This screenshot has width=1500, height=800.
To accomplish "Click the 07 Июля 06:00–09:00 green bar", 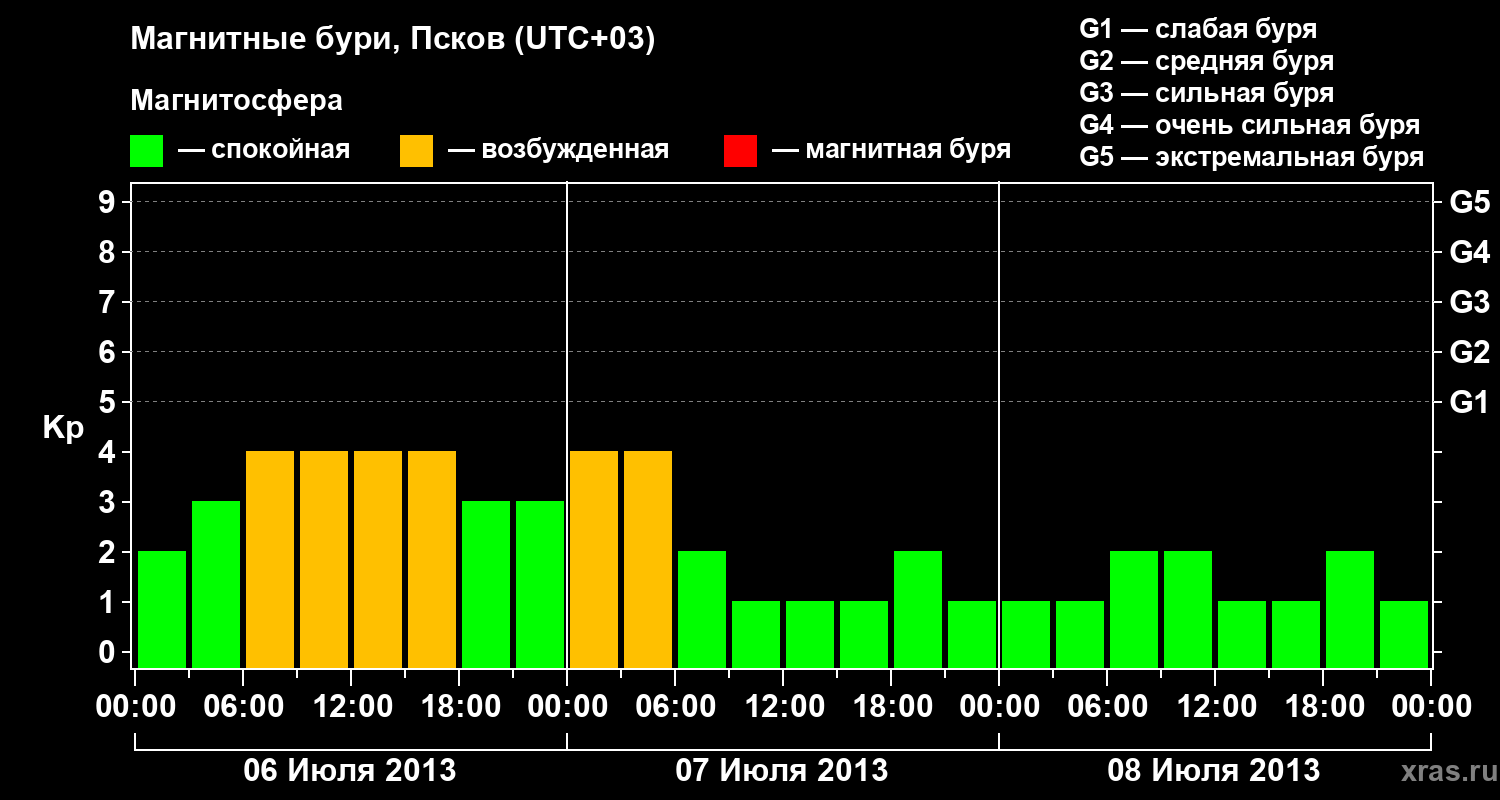I will click(702, 609).
